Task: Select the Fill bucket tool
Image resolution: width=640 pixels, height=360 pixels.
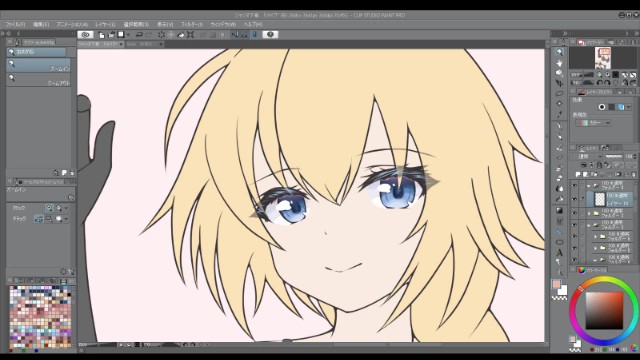Action: [559, 189]
